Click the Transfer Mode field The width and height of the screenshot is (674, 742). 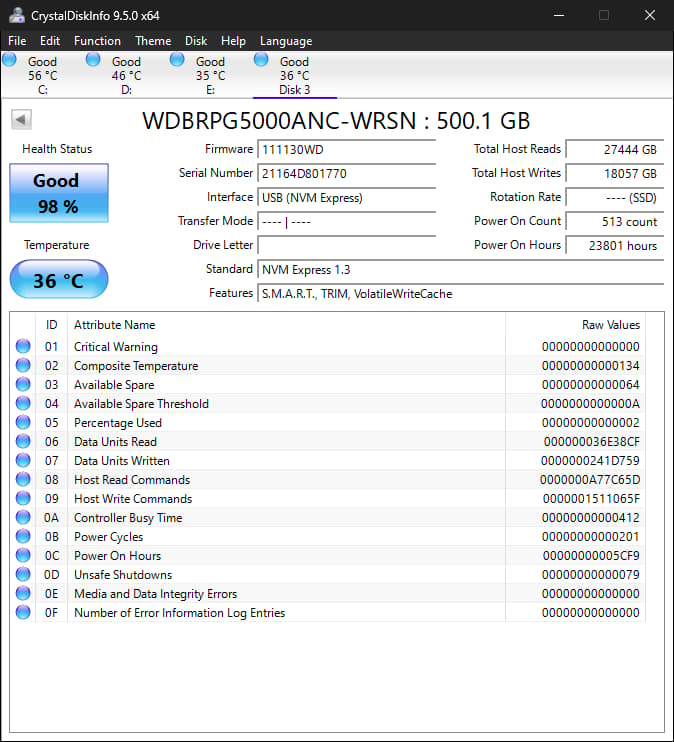pos(346,221)
